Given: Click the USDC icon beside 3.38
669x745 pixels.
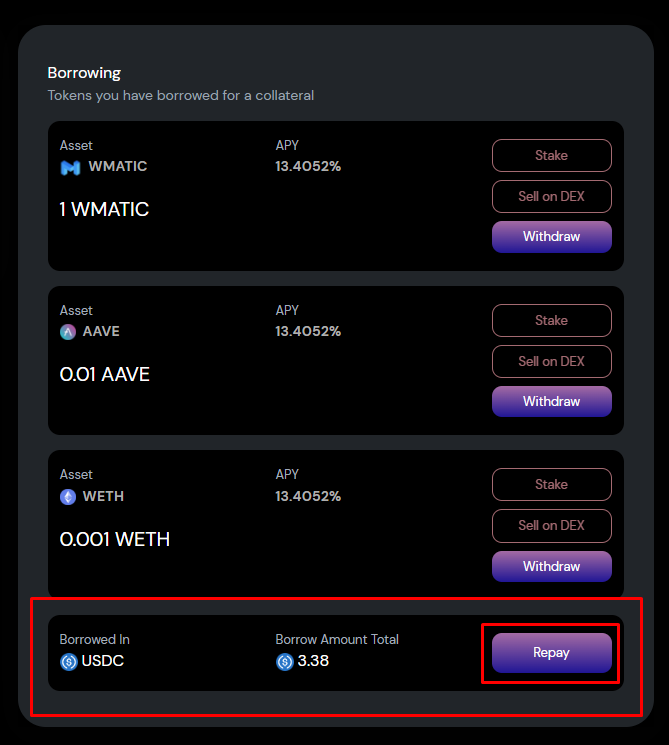Looking at the screenshot, I should (x=285, y=661).
